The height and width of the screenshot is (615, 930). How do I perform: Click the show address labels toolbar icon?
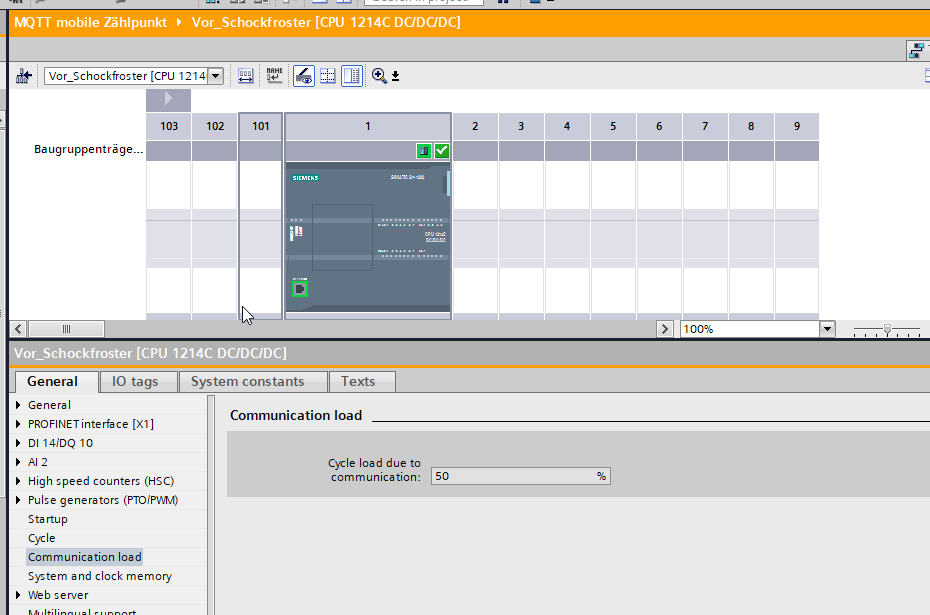(x=246, y=76)
